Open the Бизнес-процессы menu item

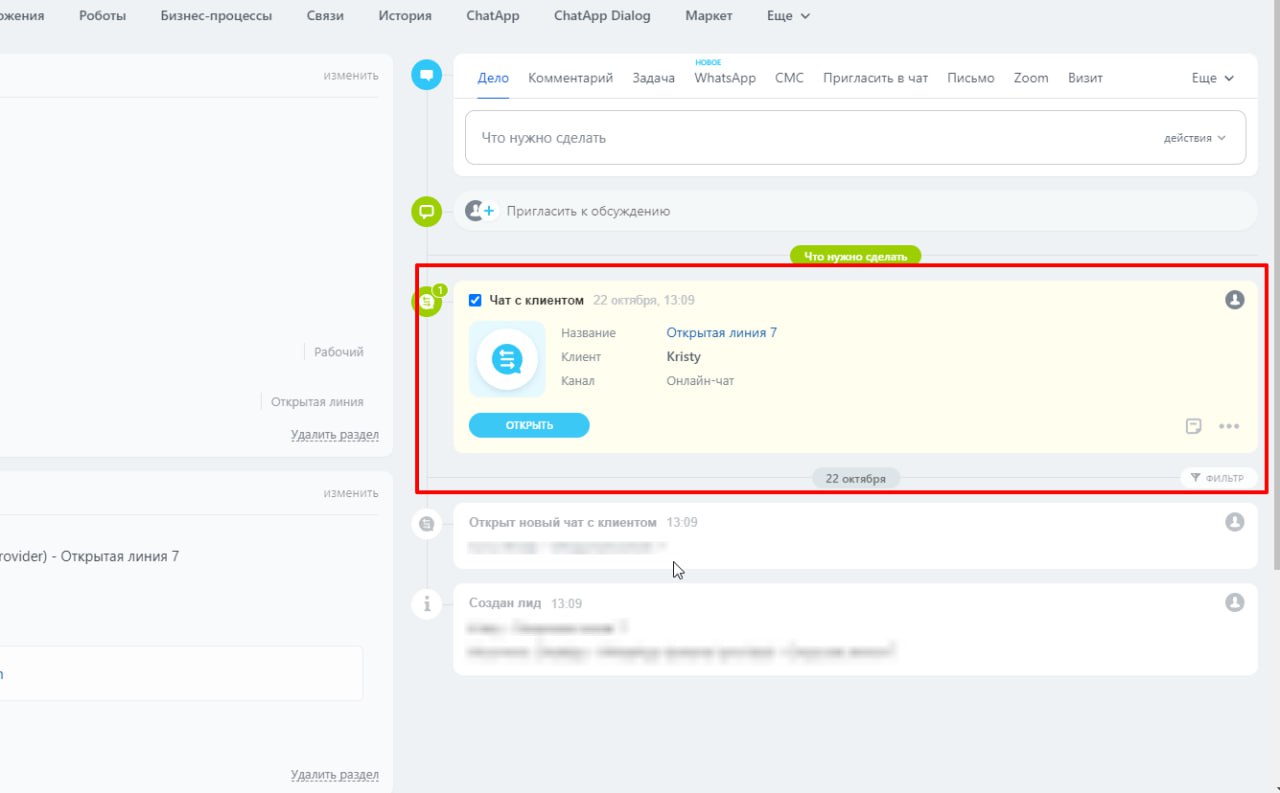216,16
